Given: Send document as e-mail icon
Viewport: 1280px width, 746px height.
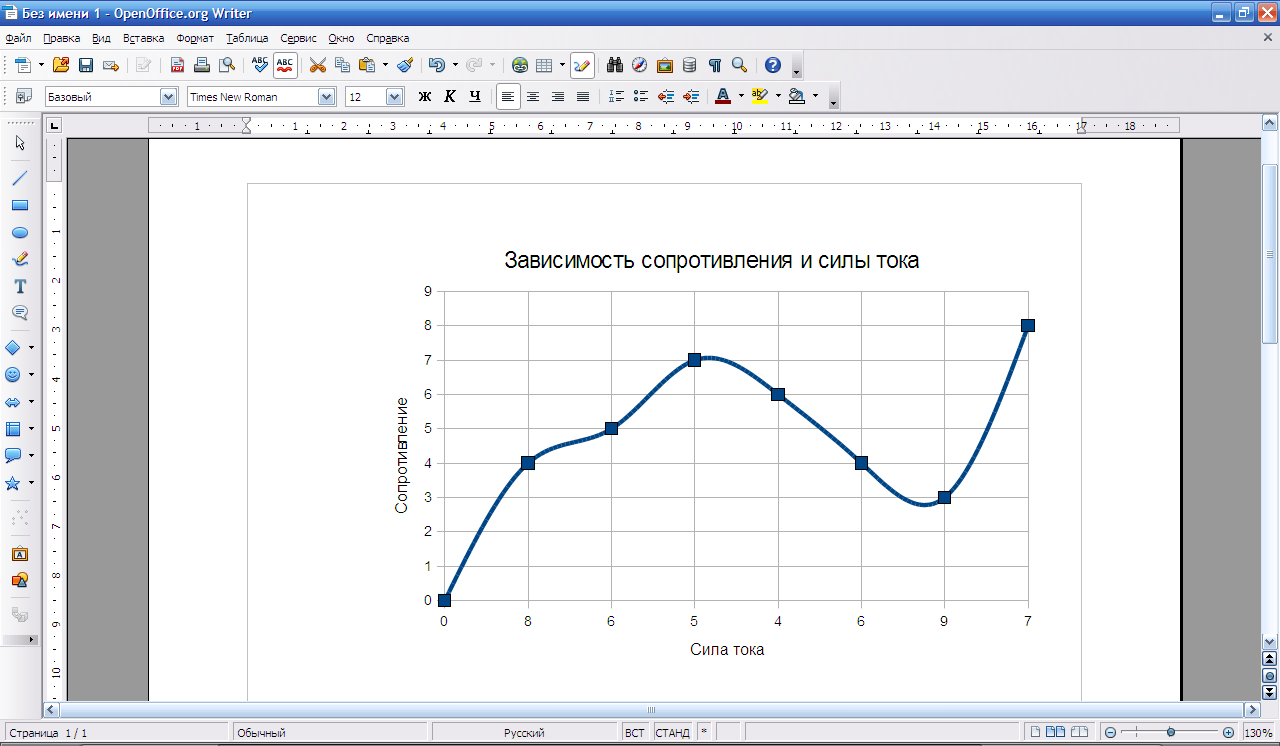Looking at the screenshot, I should tap(111, 65).
